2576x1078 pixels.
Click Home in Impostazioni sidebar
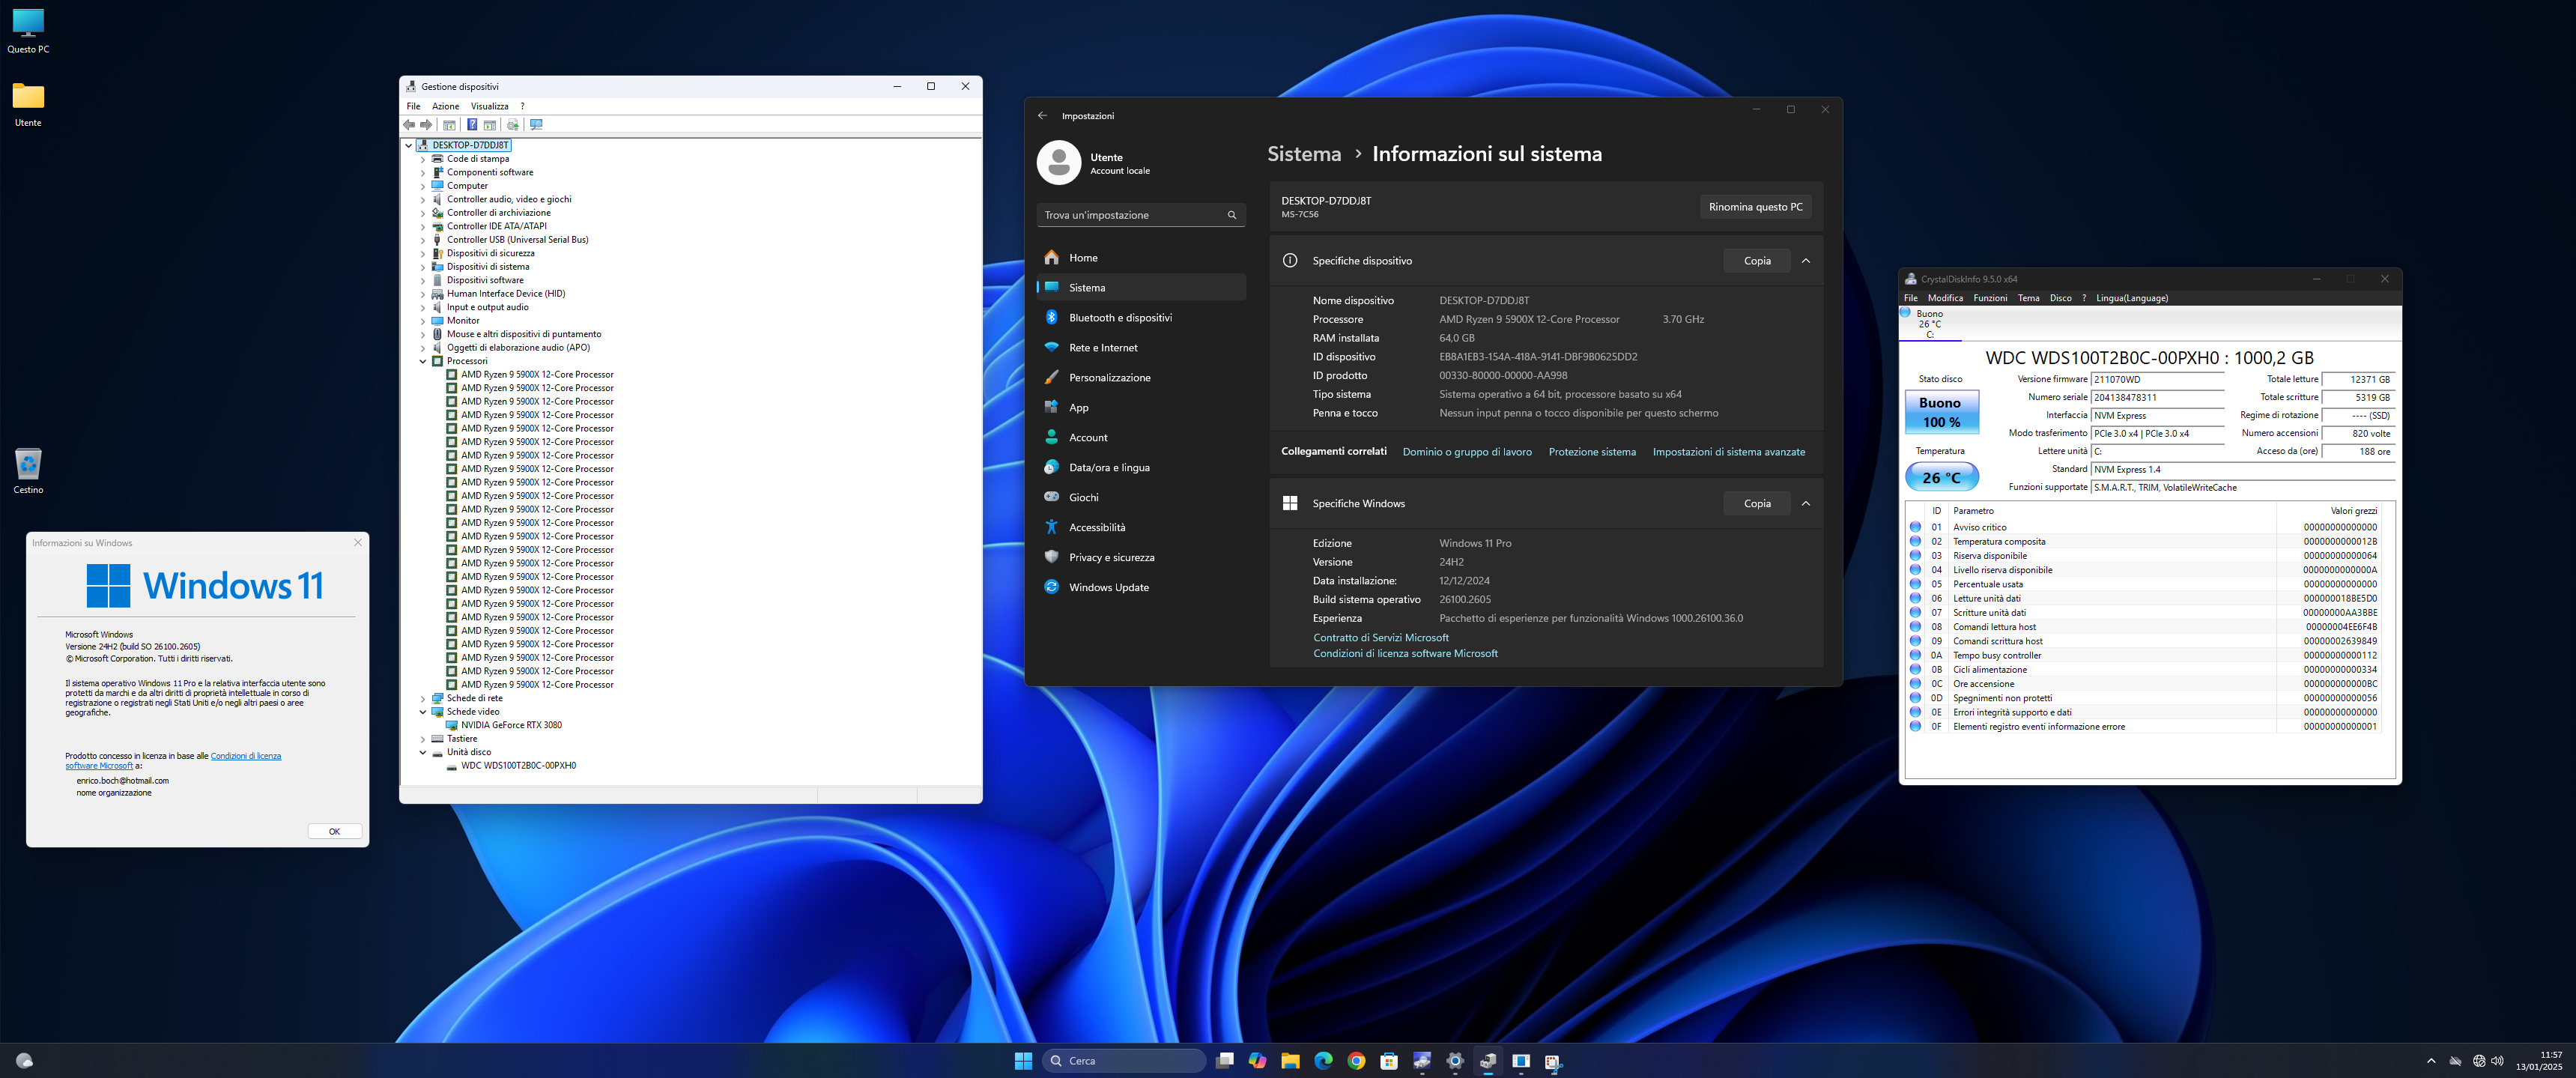[x=1141, y=258]
